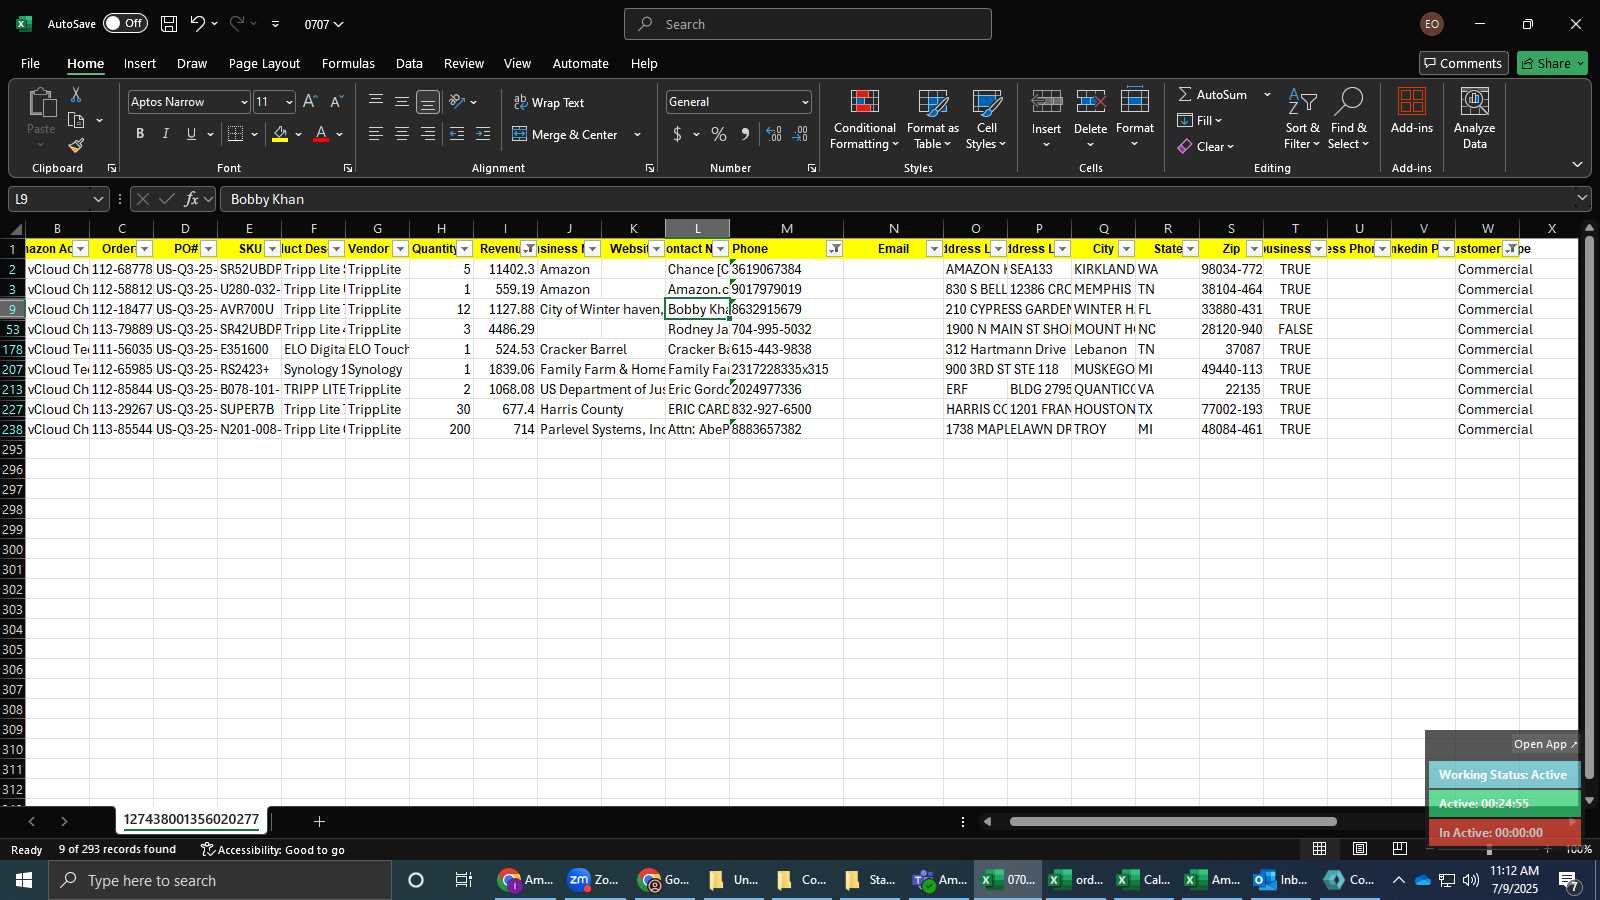Toggle Wrap Text option

pyautogui.click(x=549, y=102)
